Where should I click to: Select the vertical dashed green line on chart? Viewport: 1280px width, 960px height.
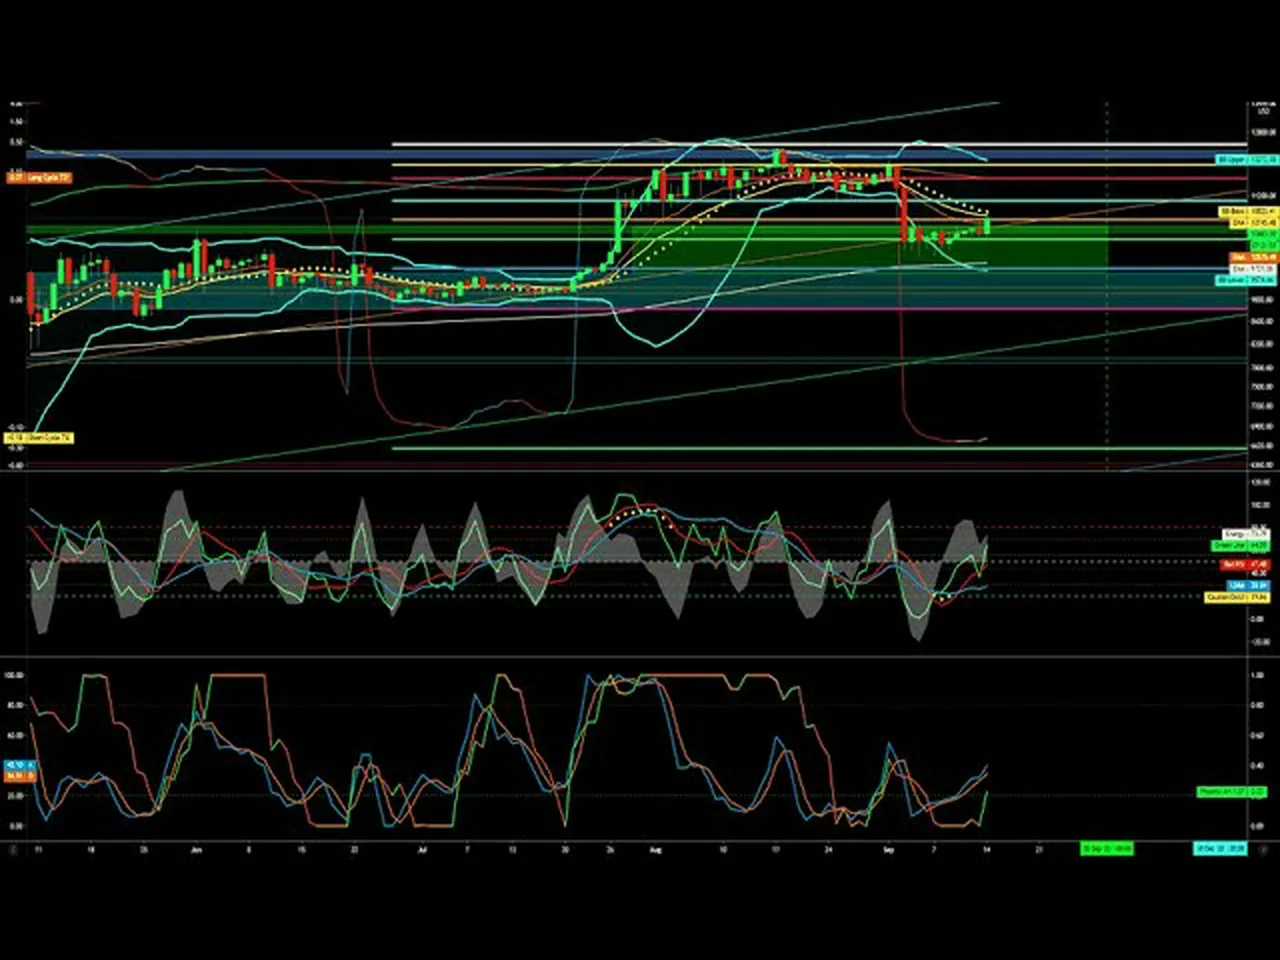click(1107, 285)
